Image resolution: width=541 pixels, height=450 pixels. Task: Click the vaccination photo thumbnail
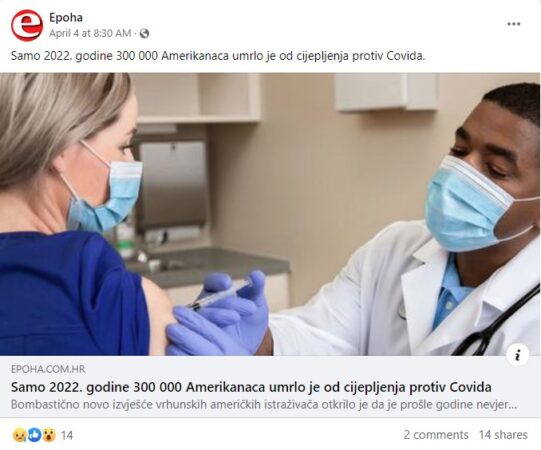[270, 214]
